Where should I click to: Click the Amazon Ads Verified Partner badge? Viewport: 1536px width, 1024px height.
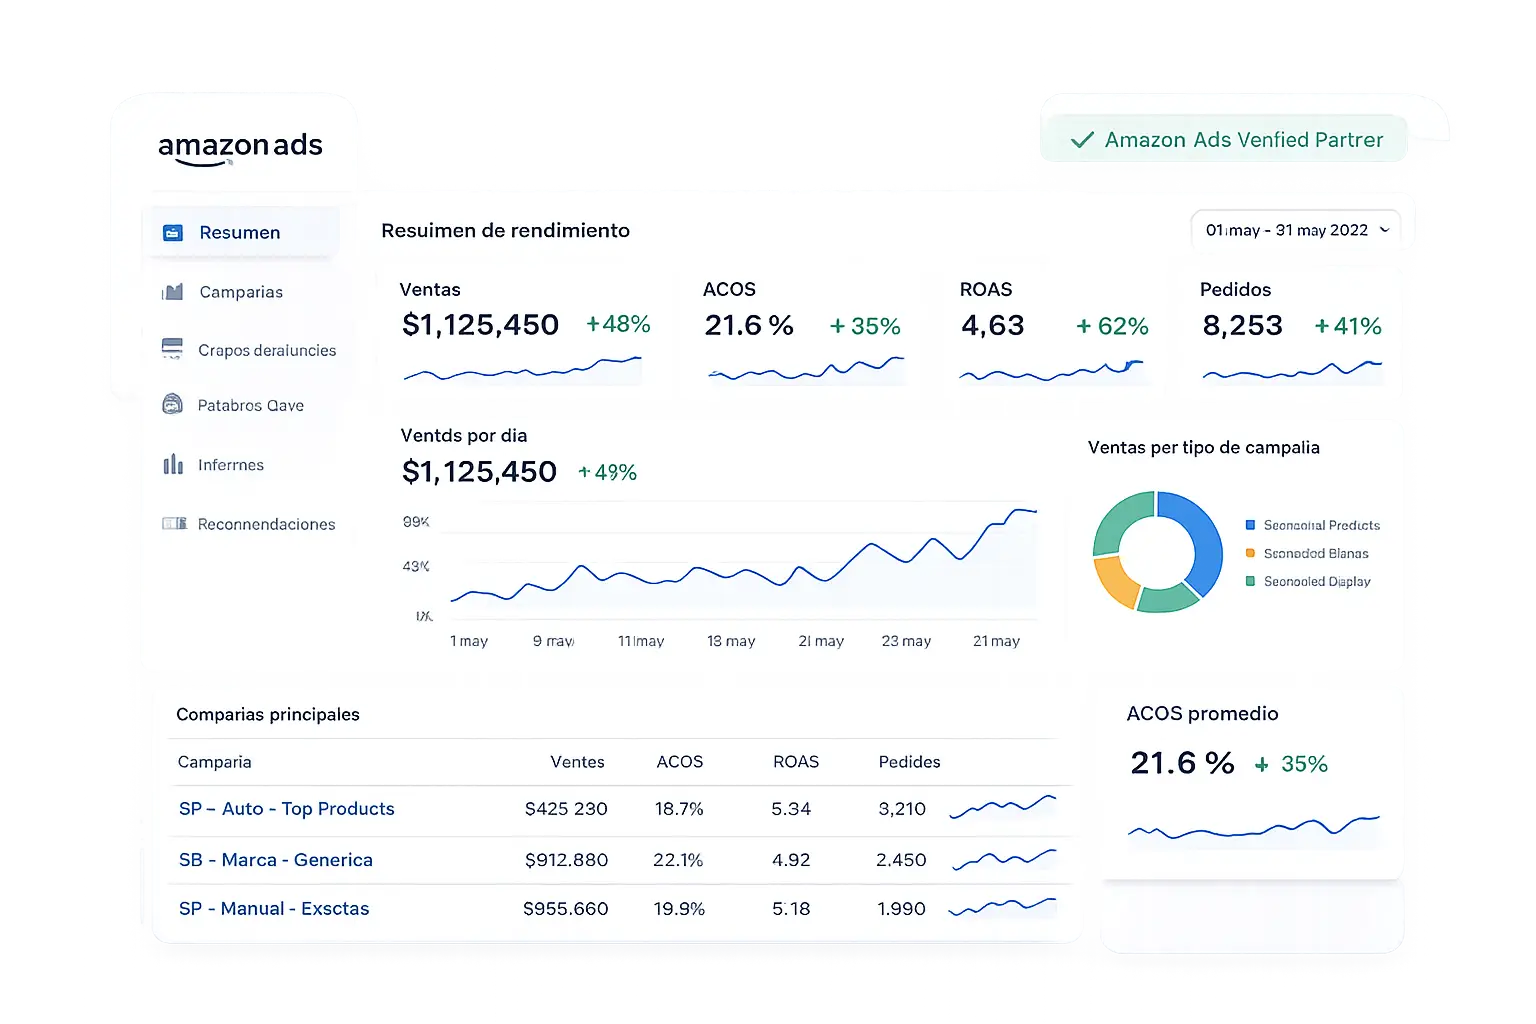tap(1224, 140)
